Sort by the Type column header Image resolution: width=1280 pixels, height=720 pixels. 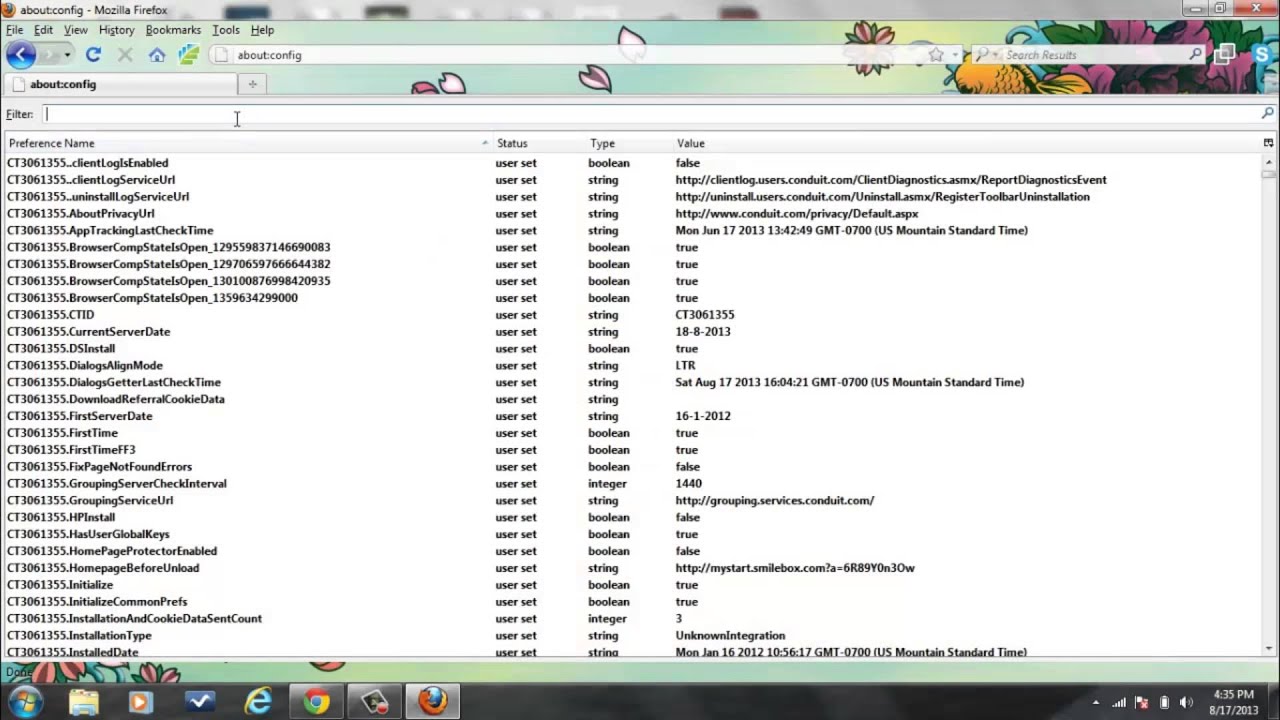tap(629, 143)
